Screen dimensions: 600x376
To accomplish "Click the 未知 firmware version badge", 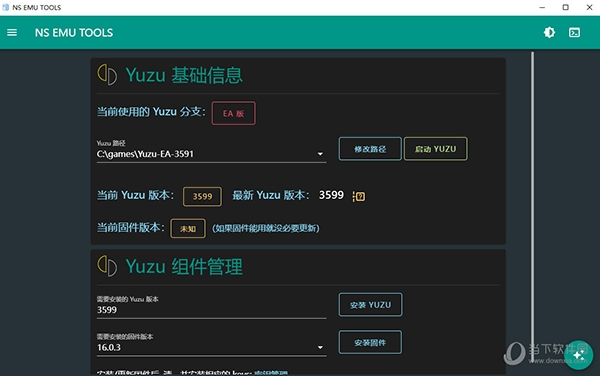I will pyautogui.click(x=188, y=228).
